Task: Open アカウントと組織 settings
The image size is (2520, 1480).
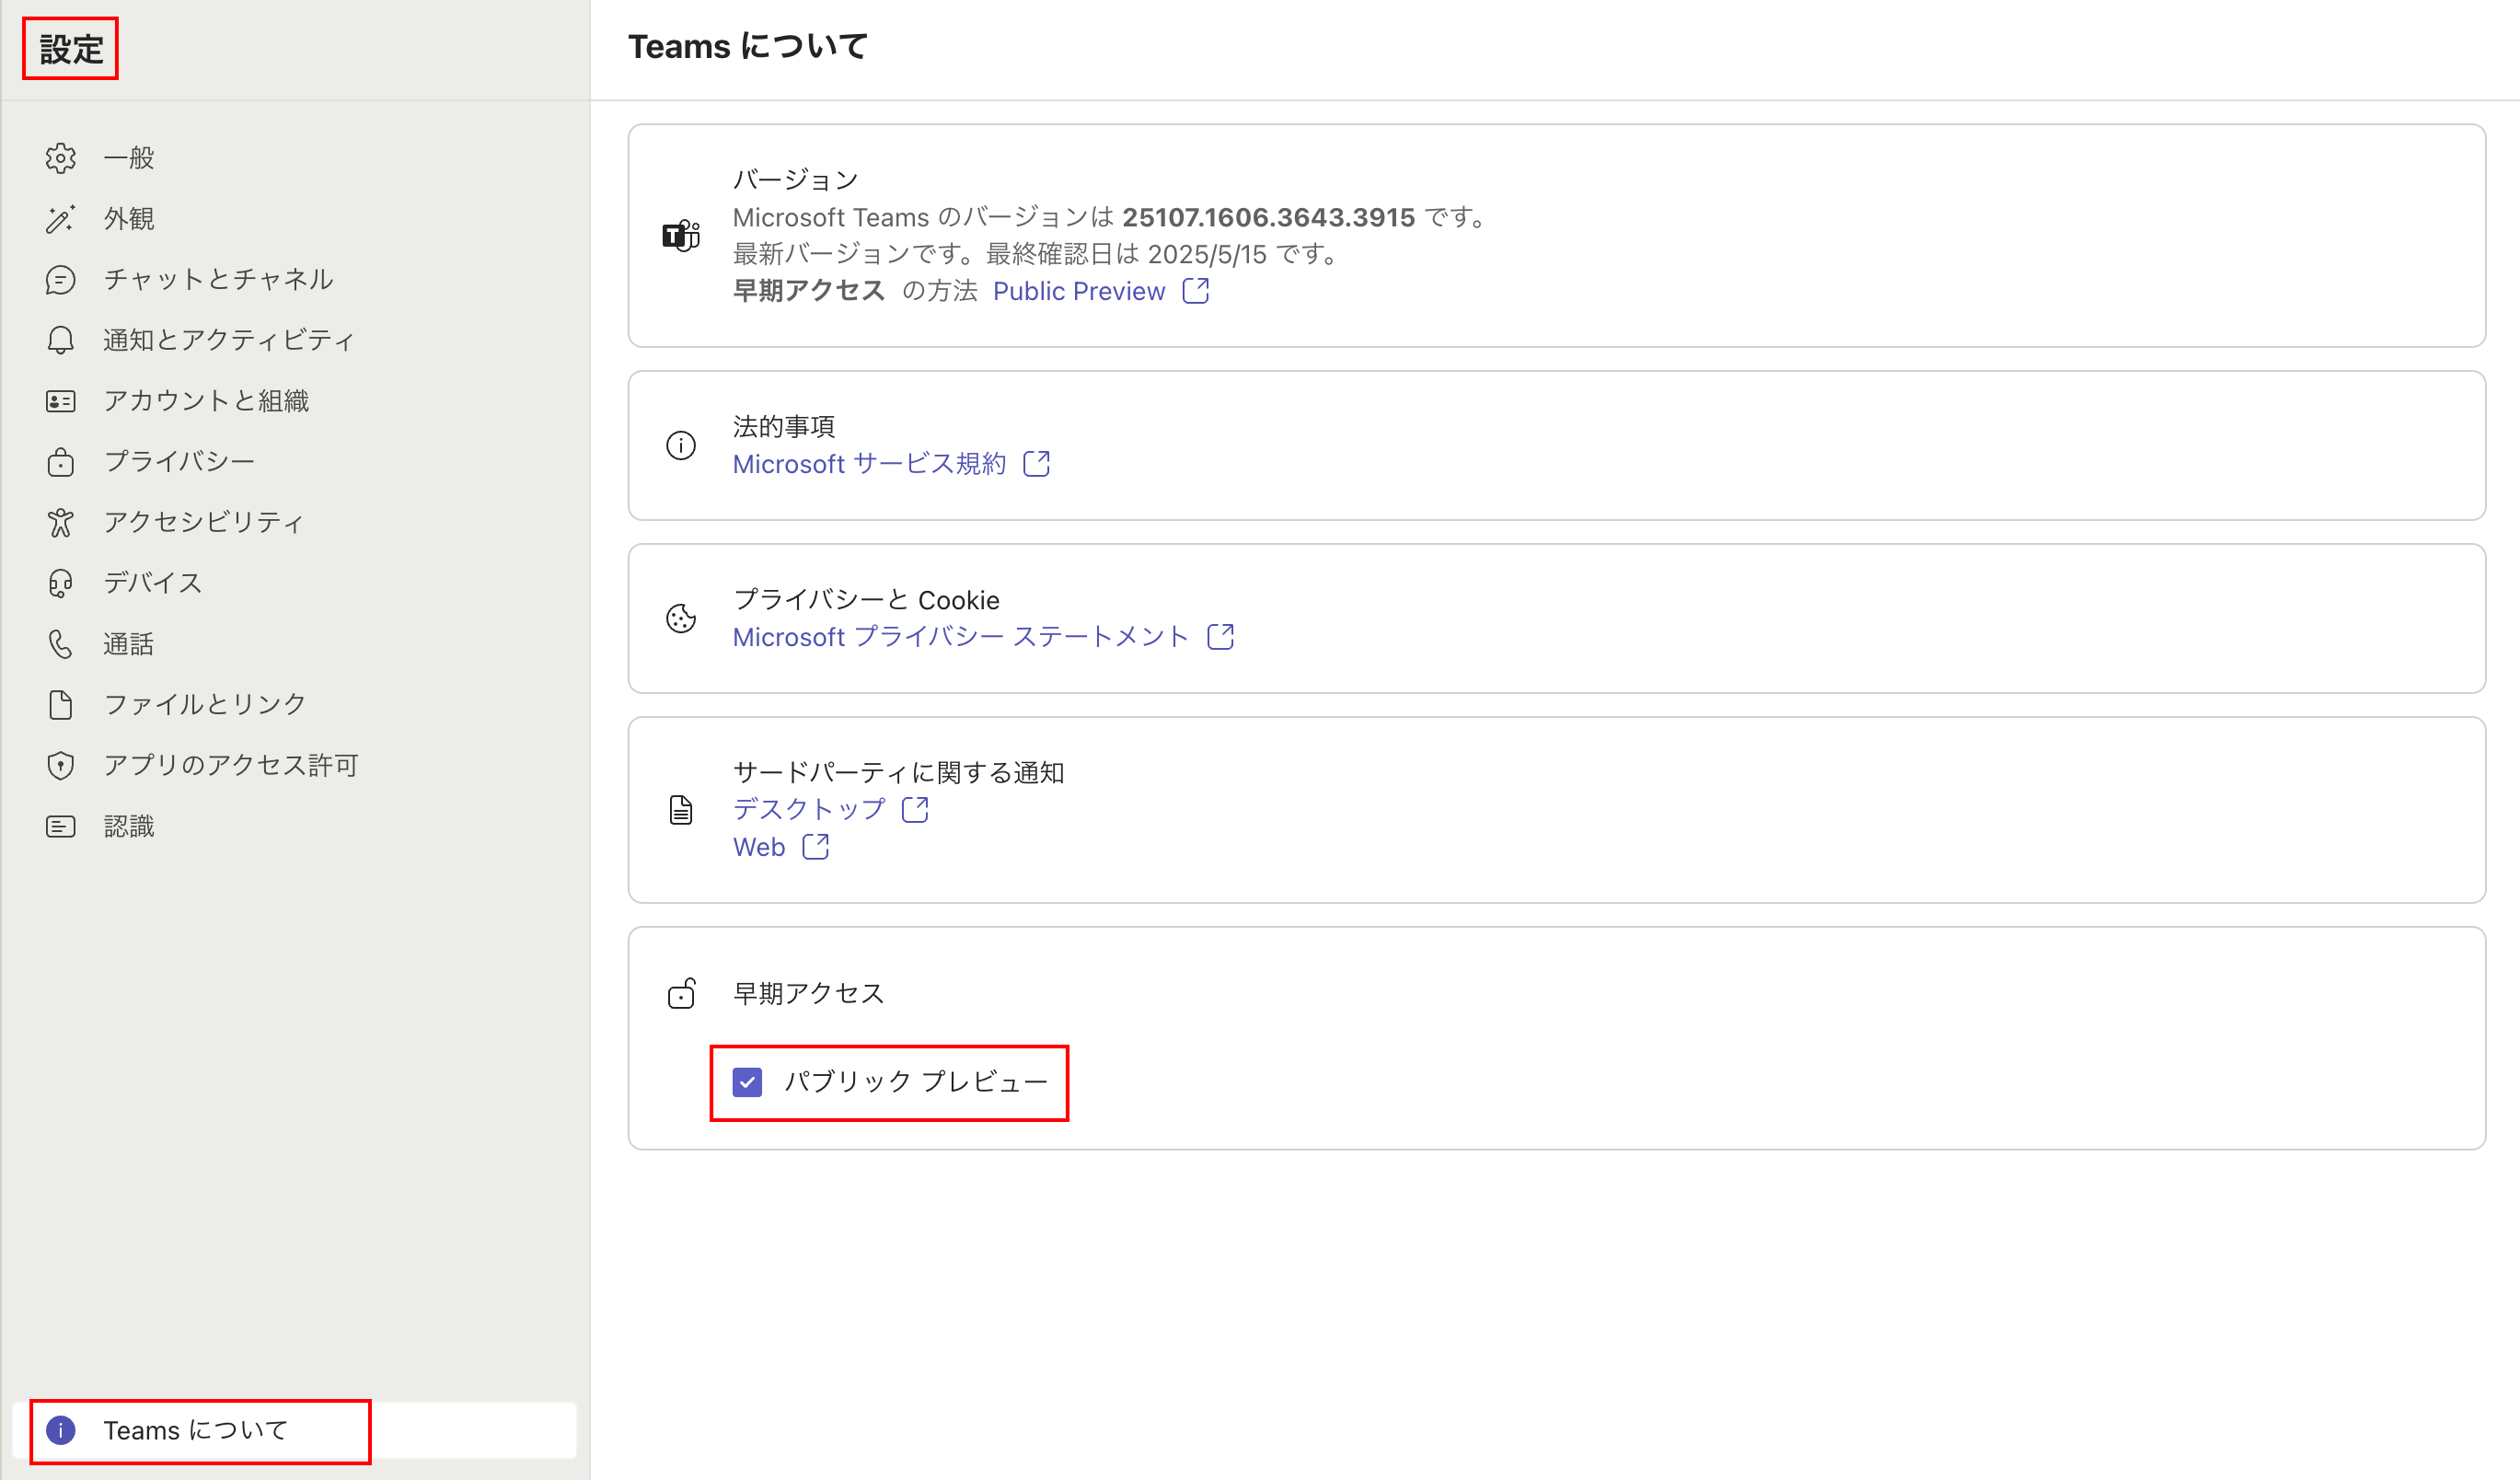Action: 295,401
